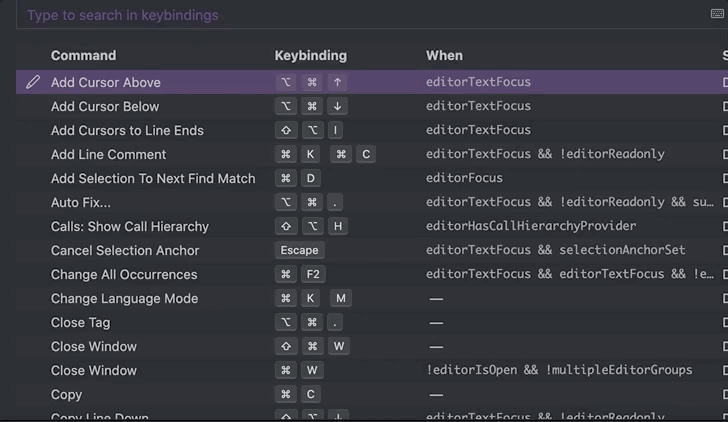Screen dimensions: 728x422
Task: Click the !editorIsOpen && !multipleEditorGroups when clause
Action: point(559,370)
